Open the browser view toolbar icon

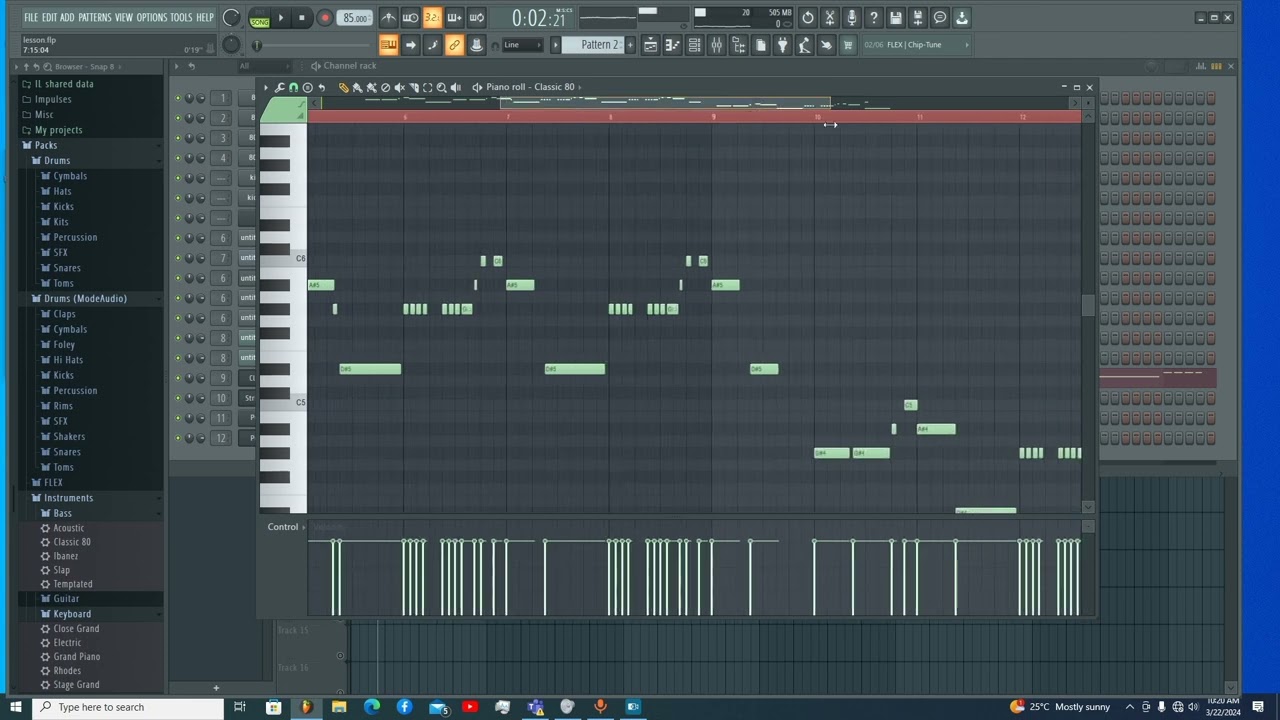coord(738,45)
